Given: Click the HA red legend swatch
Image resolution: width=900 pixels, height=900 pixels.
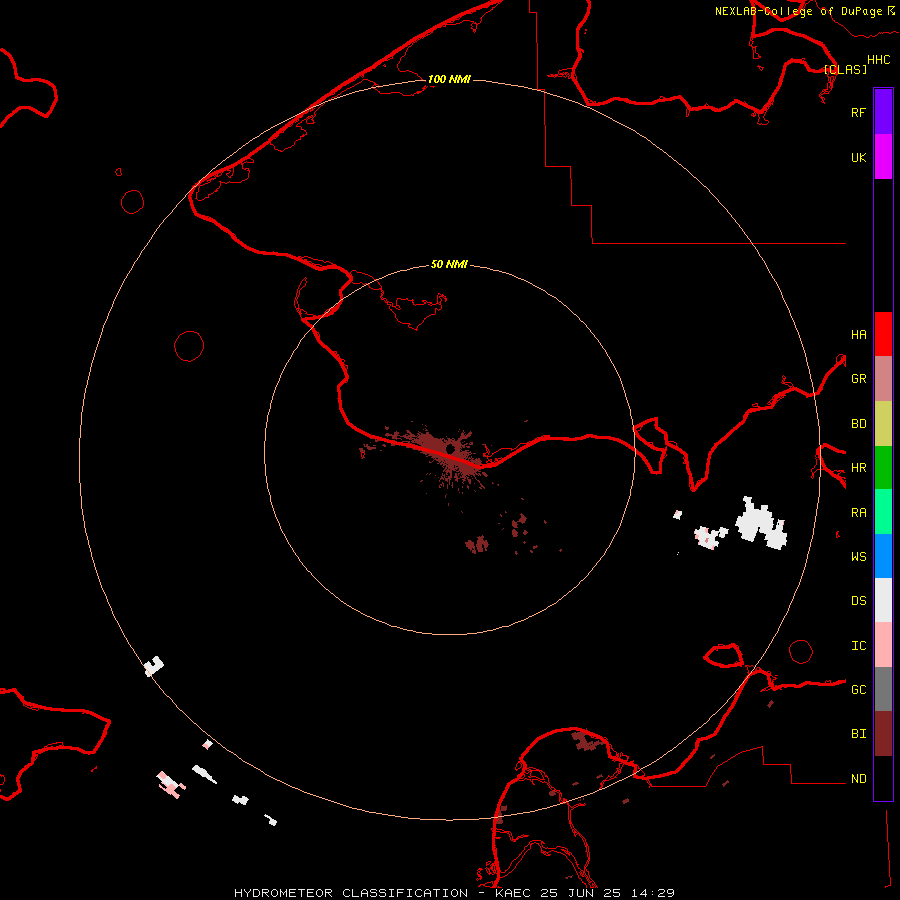Looking at the screenshot, I should pos(883,334).
